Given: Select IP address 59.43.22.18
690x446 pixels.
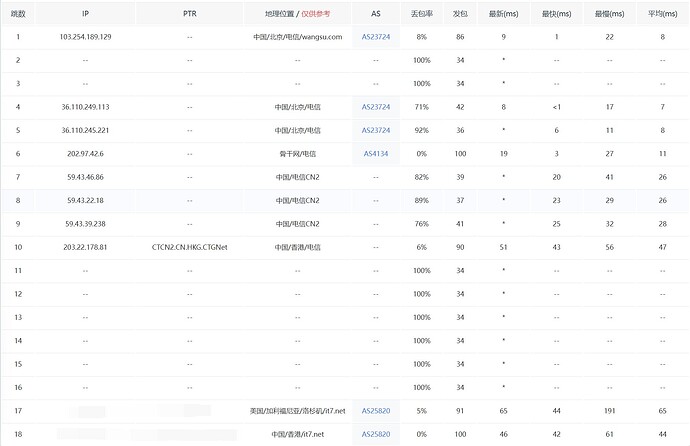Looking at the screenshot, I should click(85, 200).
